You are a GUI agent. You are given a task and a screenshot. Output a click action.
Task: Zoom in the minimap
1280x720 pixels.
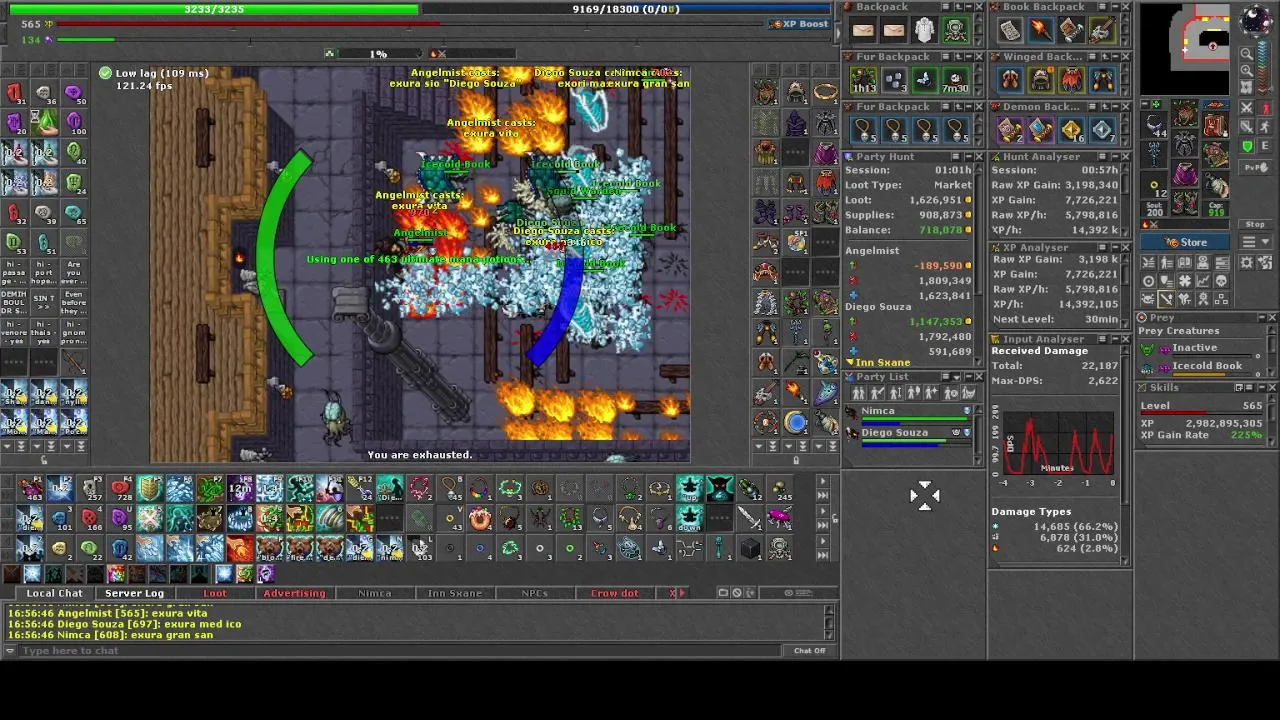(x=1246, y=70)
